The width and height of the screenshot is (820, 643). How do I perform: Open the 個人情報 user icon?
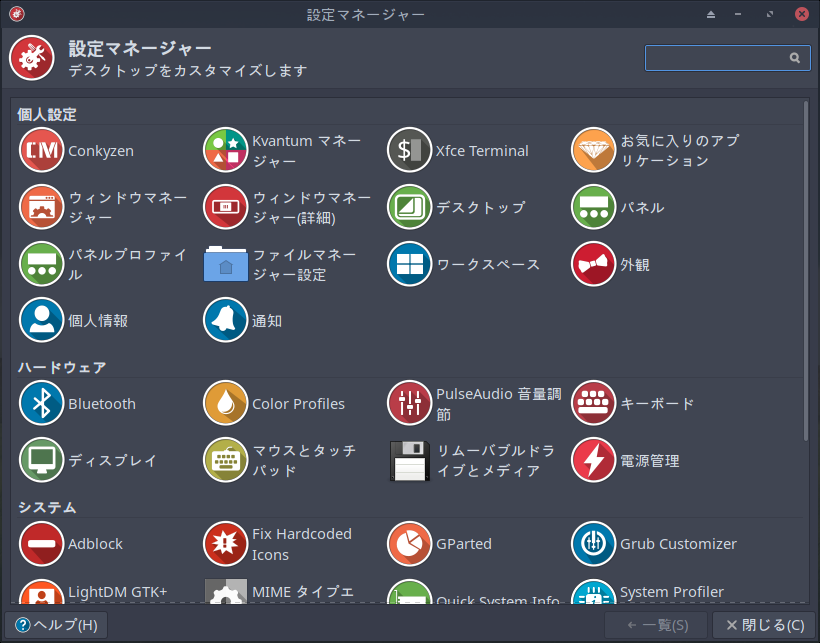click(x=41, y=320)
